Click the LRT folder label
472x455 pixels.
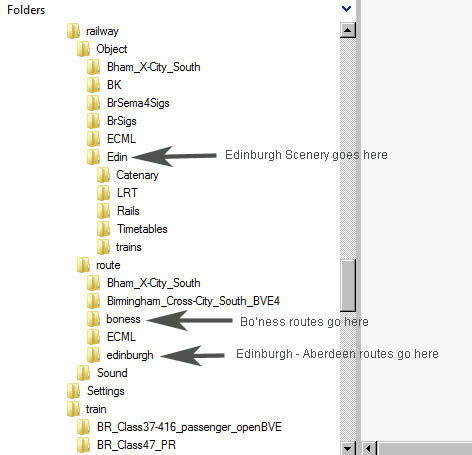point(127,193)
